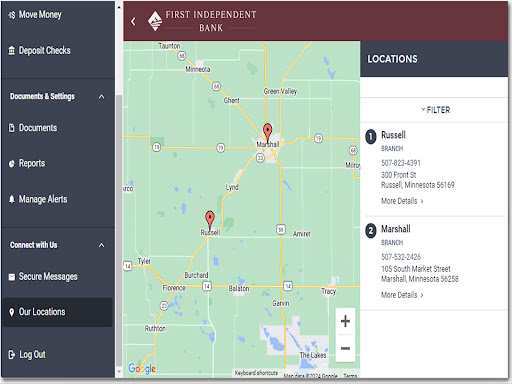Click the LOCATIONS panel heading
This screenshot has width=512, height=384.
[392, 59]
